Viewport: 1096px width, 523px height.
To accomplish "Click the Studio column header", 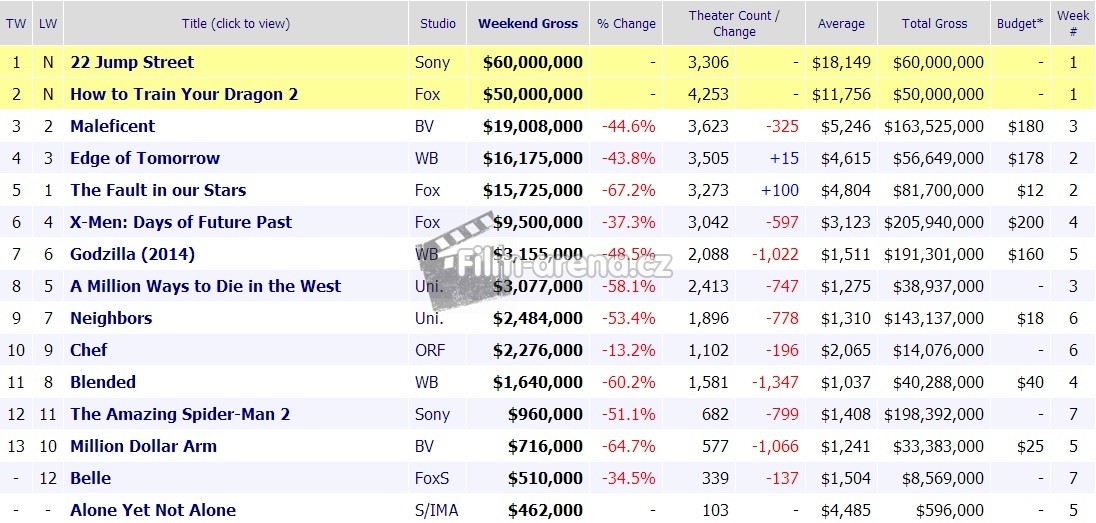I will [438, 23].
